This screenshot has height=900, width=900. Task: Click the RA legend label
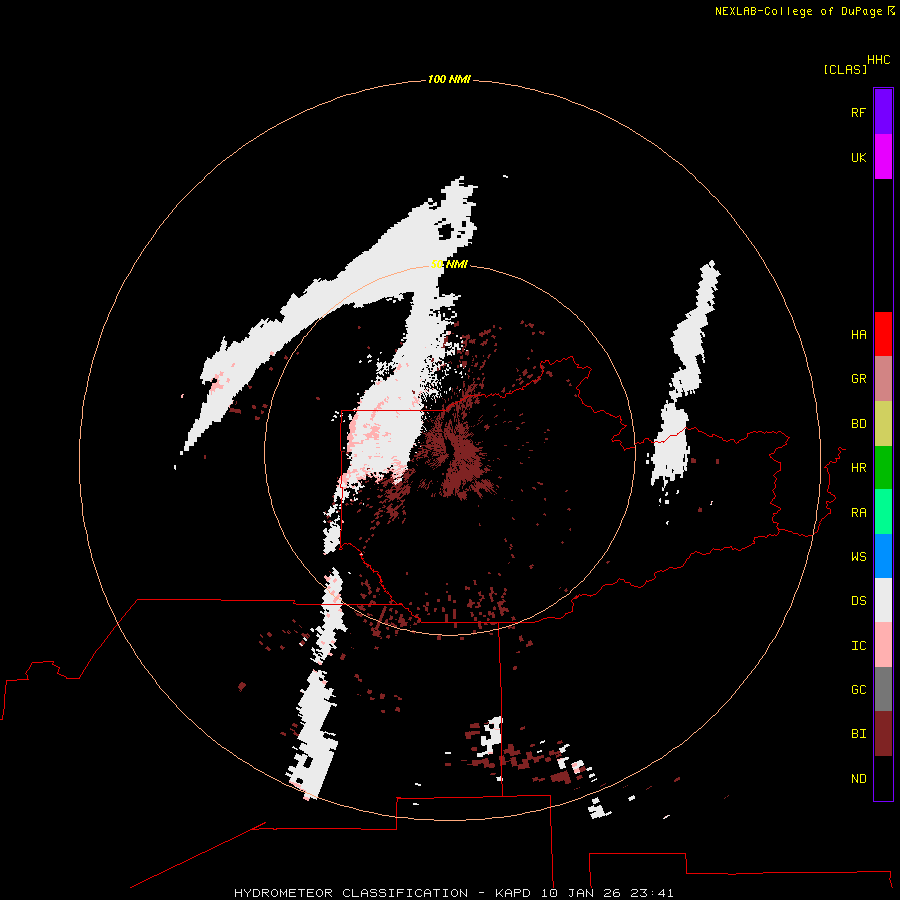858,513
